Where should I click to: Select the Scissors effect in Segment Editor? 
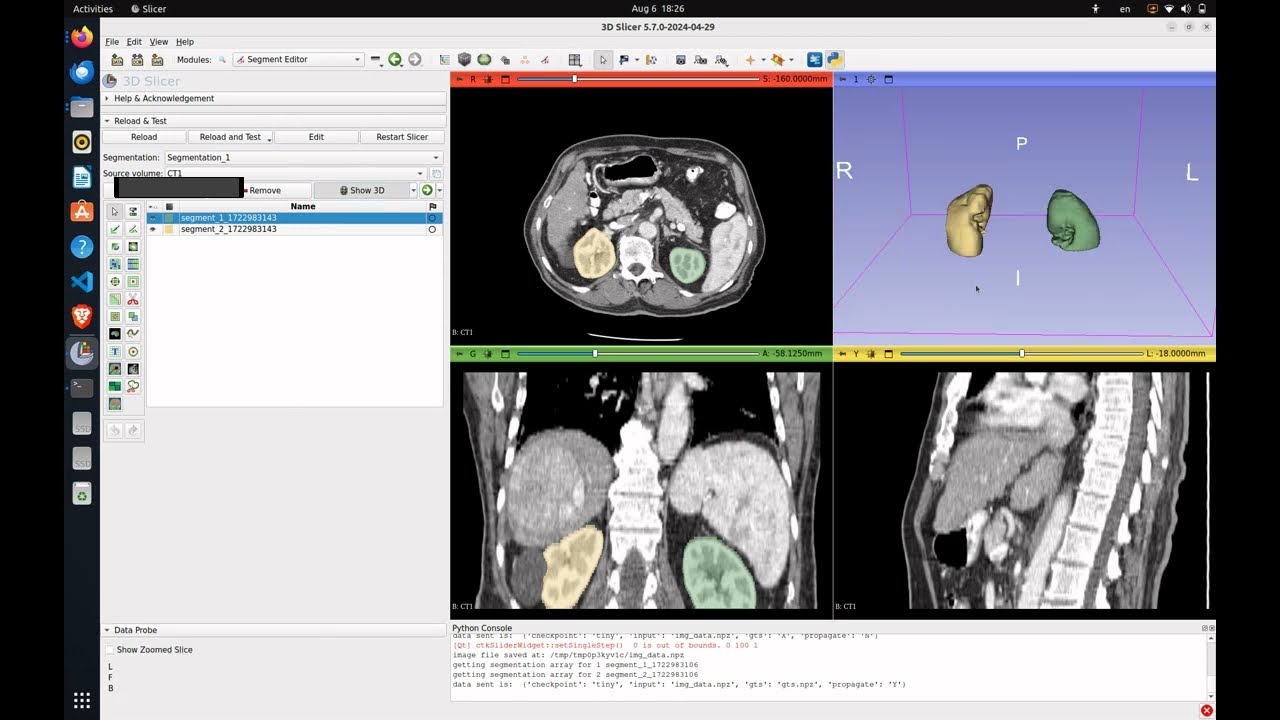click(x=133, y=299)
